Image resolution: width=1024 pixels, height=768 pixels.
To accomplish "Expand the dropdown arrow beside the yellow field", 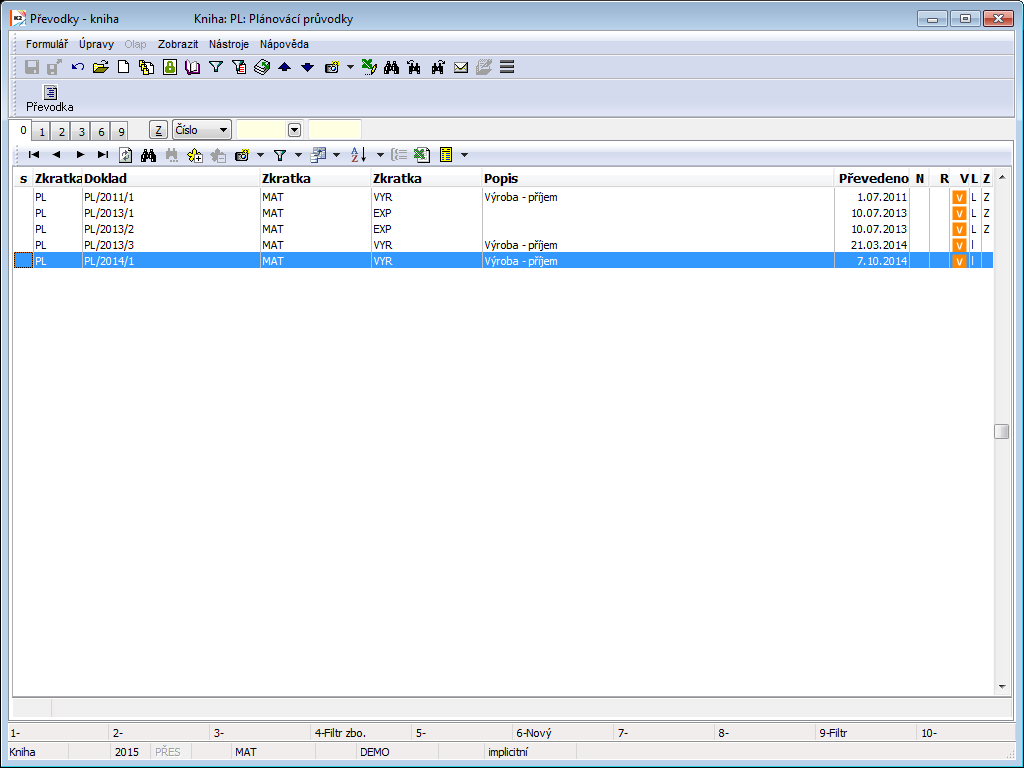I will (x=294, y=130).
